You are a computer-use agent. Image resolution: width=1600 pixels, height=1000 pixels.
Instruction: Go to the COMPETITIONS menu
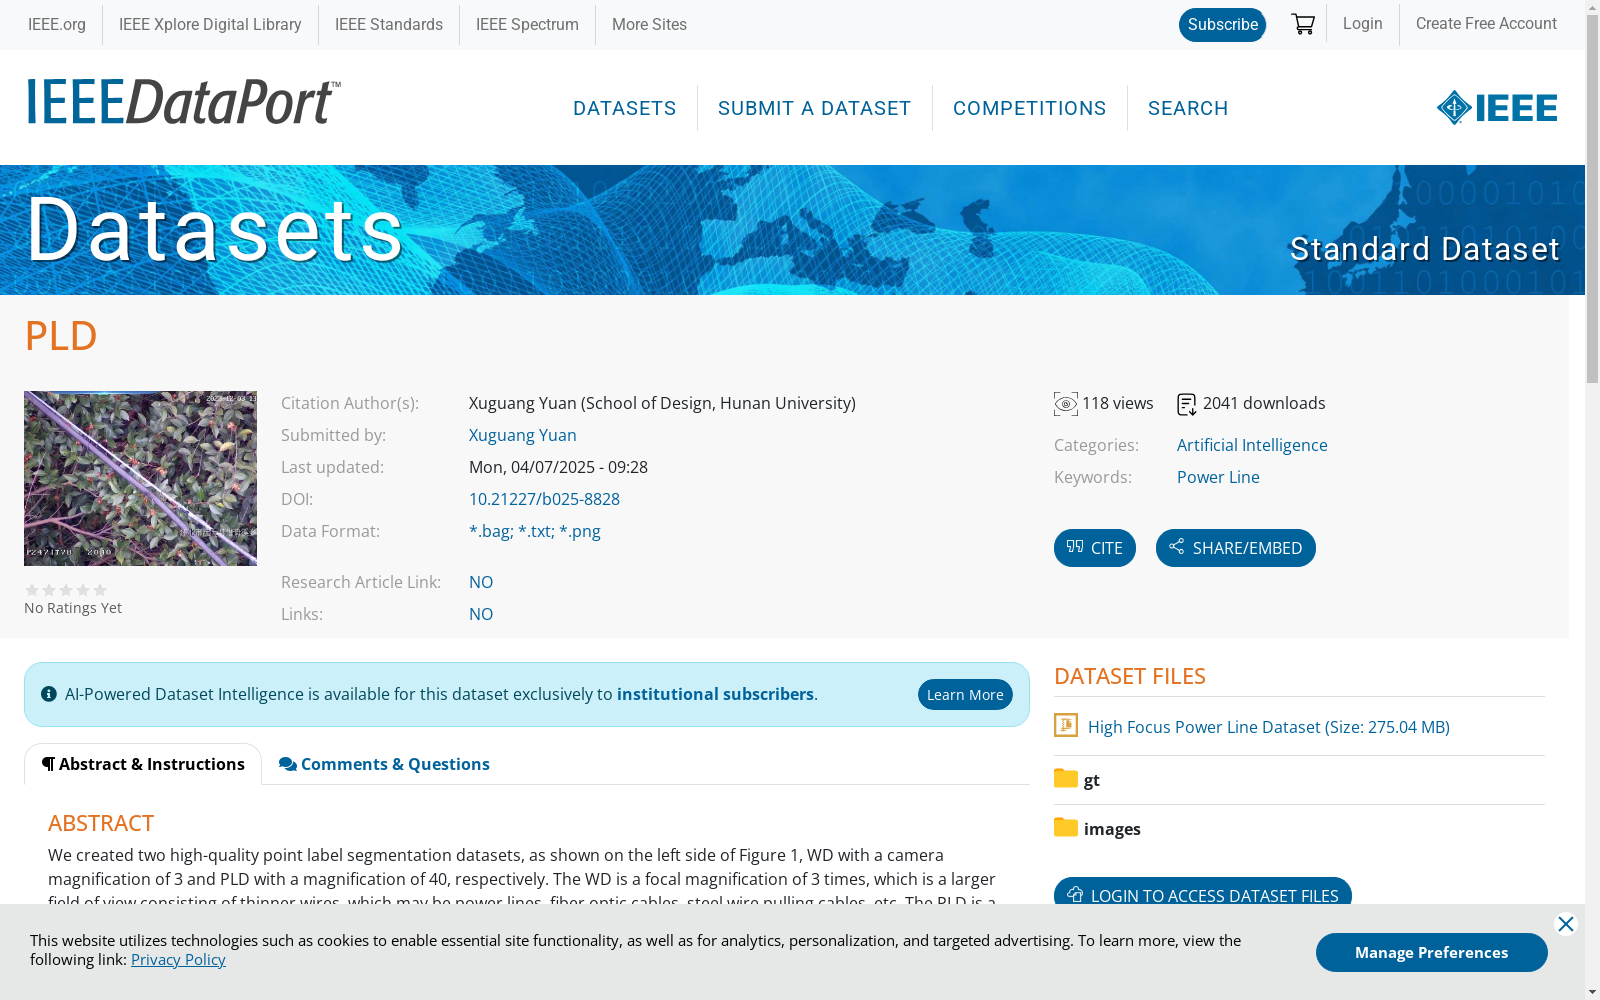(1030, 108)
